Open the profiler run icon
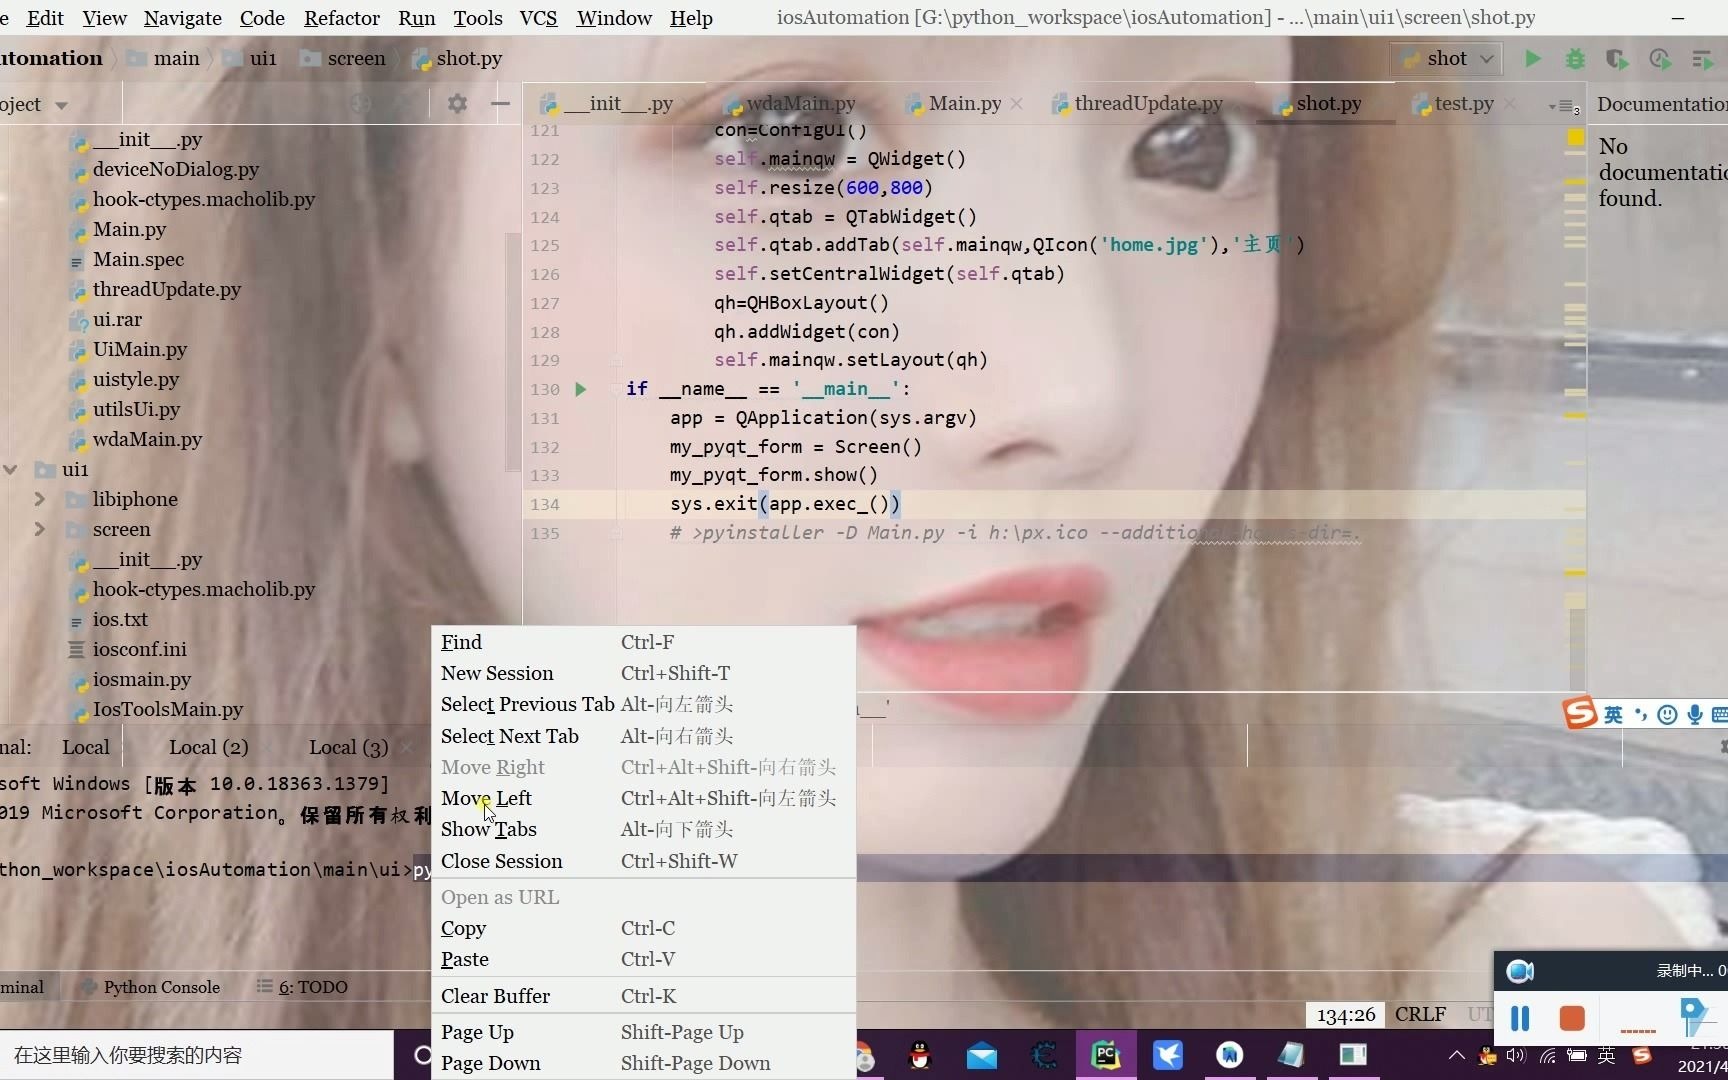The width and height of the screenshot is (1728, 1080). (x=1660, y=59)
